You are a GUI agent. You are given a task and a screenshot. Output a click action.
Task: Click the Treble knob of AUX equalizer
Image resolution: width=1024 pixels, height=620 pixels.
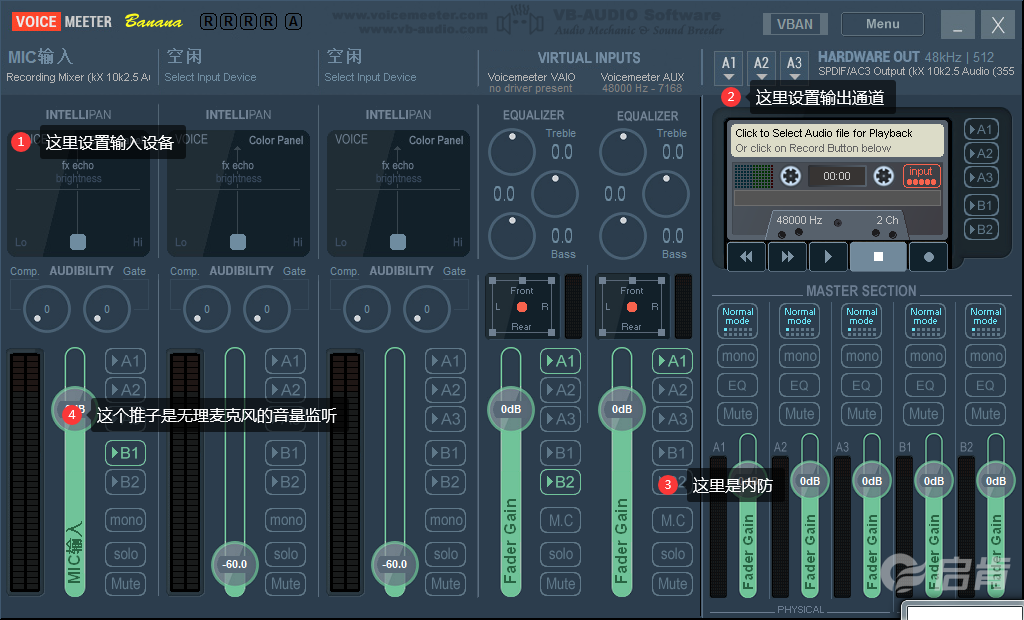click(623, 152)
